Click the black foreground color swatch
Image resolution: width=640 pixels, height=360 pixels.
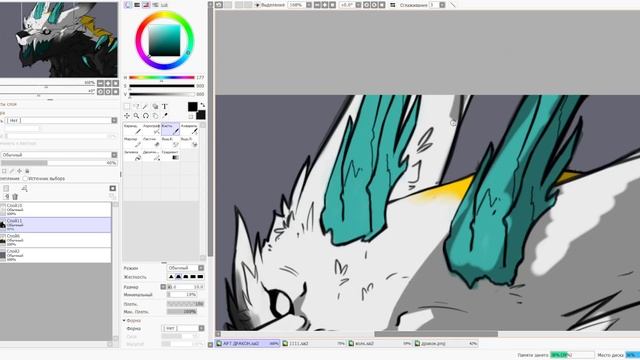point(193,107)
